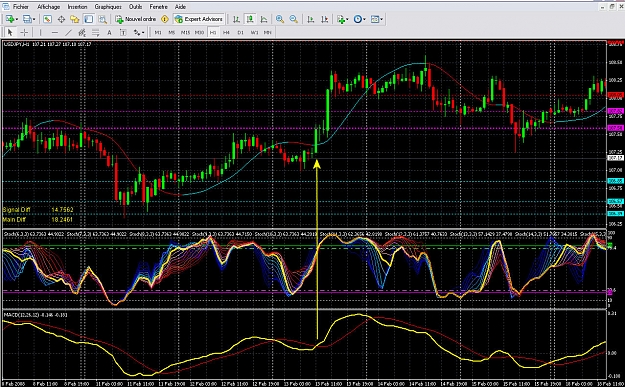Select the crosshair cursor tool

[24, 32]
